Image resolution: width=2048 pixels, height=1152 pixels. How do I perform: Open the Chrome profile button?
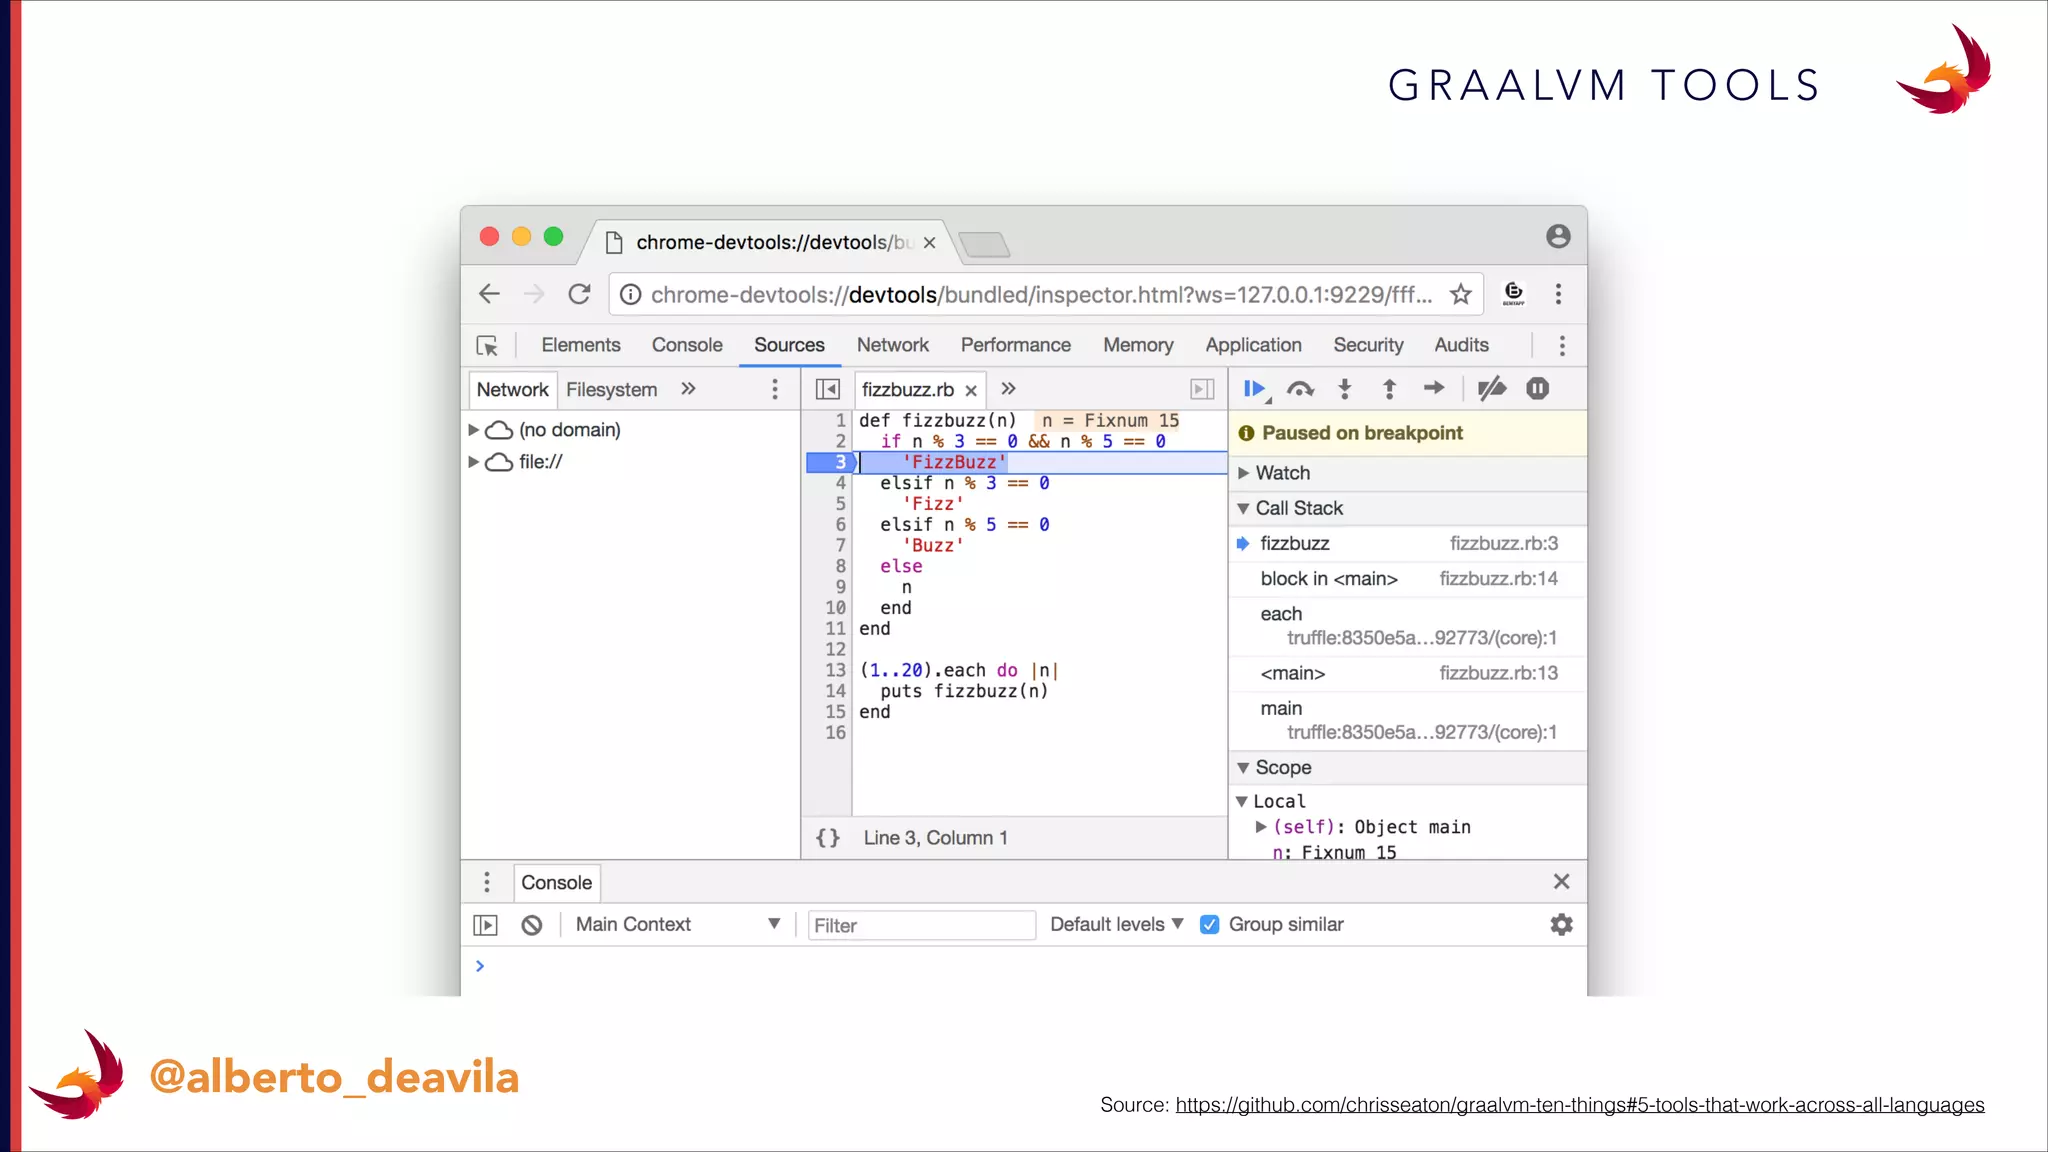click(1558, 237)
